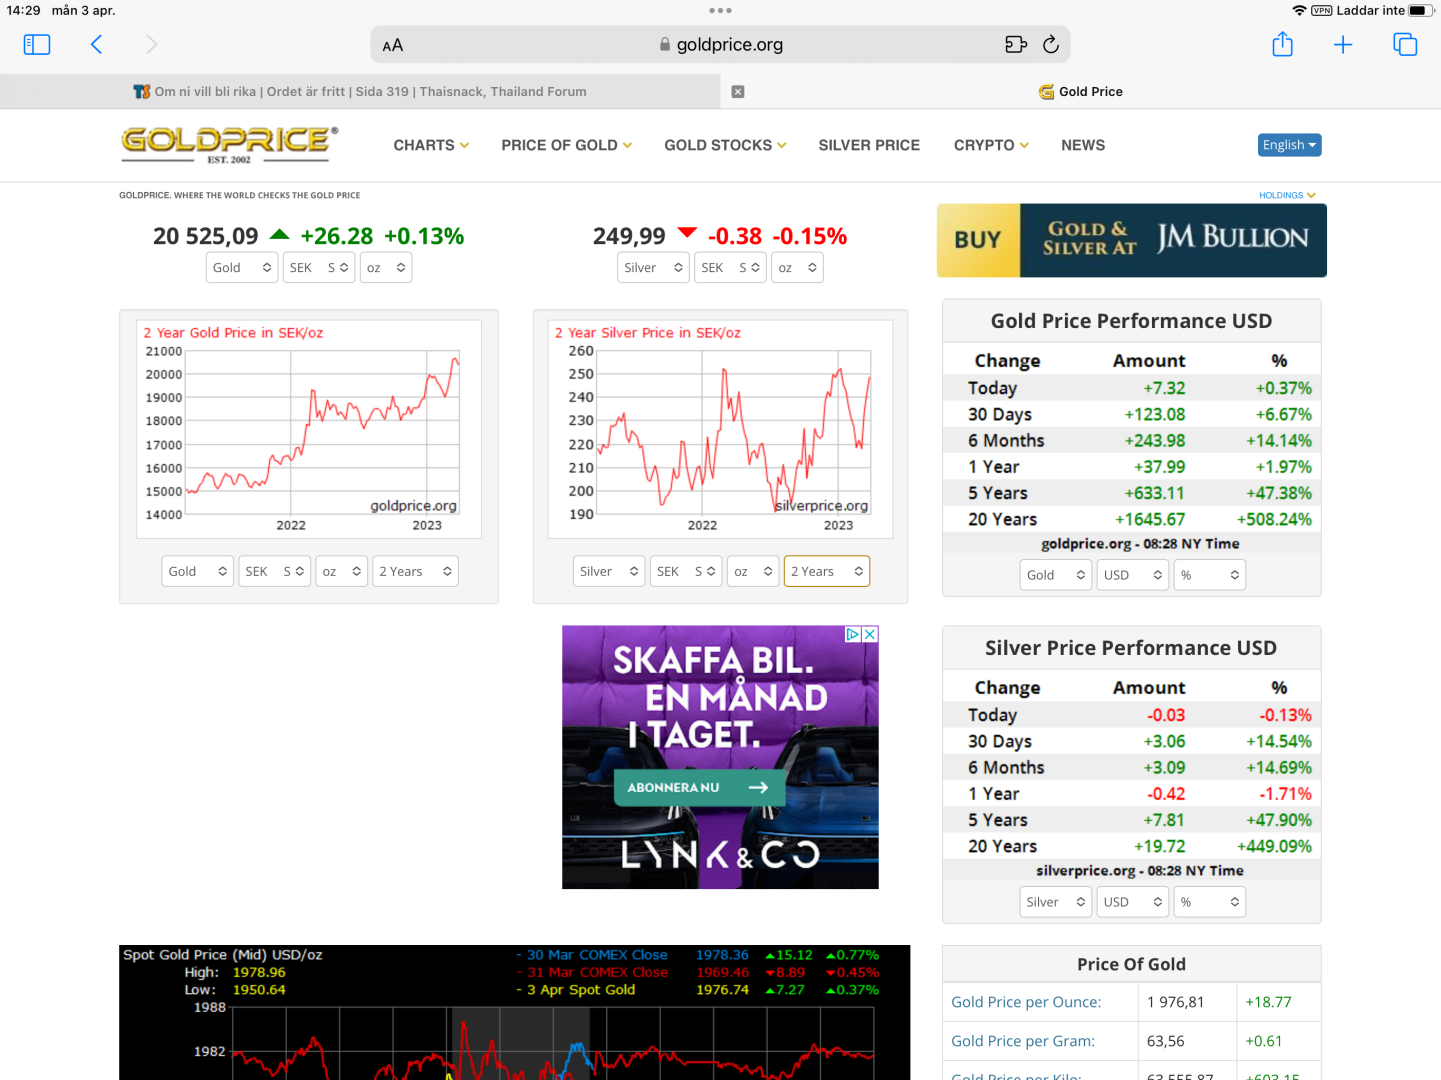Click the GoldPrice logo
This screenshot has width=1441, height=1080.
(x=230, y=144)
